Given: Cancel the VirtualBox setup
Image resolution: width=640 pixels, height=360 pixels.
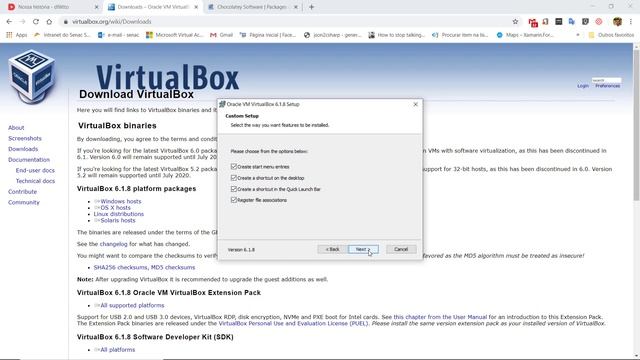Looking at the screenshot, I should (x=401, y=249).
